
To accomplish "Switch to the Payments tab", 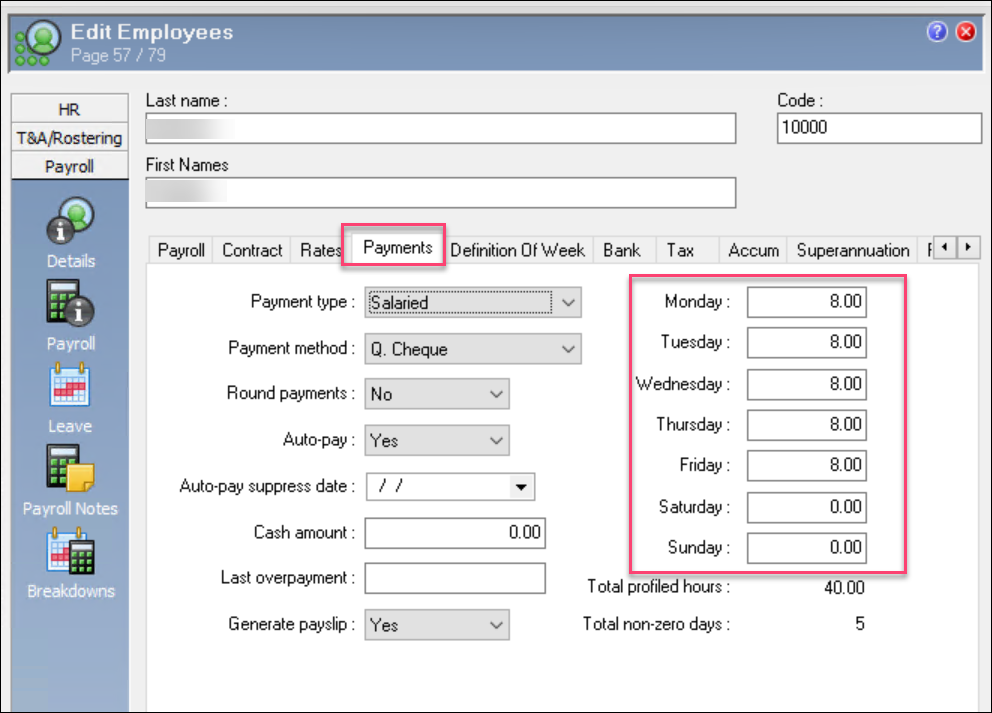I will 397,247.
